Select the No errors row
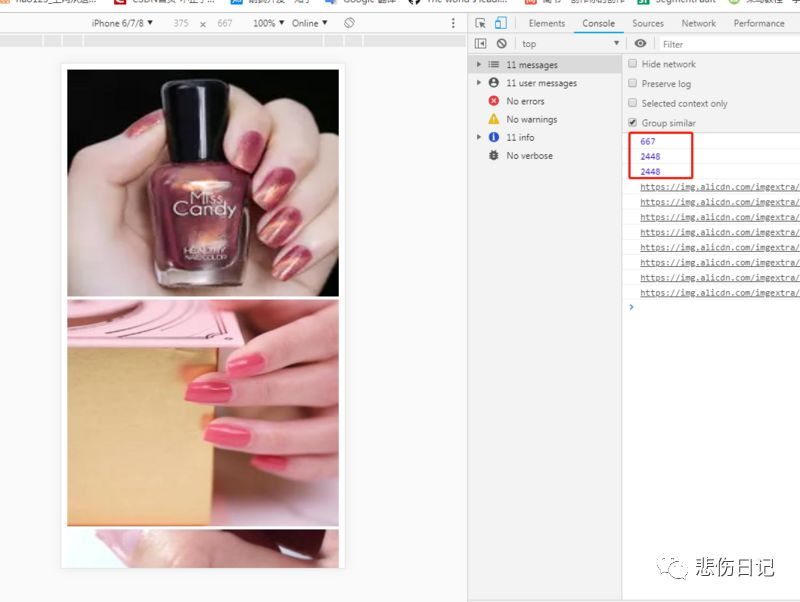800x602 pixels. (x=545, y=101)
